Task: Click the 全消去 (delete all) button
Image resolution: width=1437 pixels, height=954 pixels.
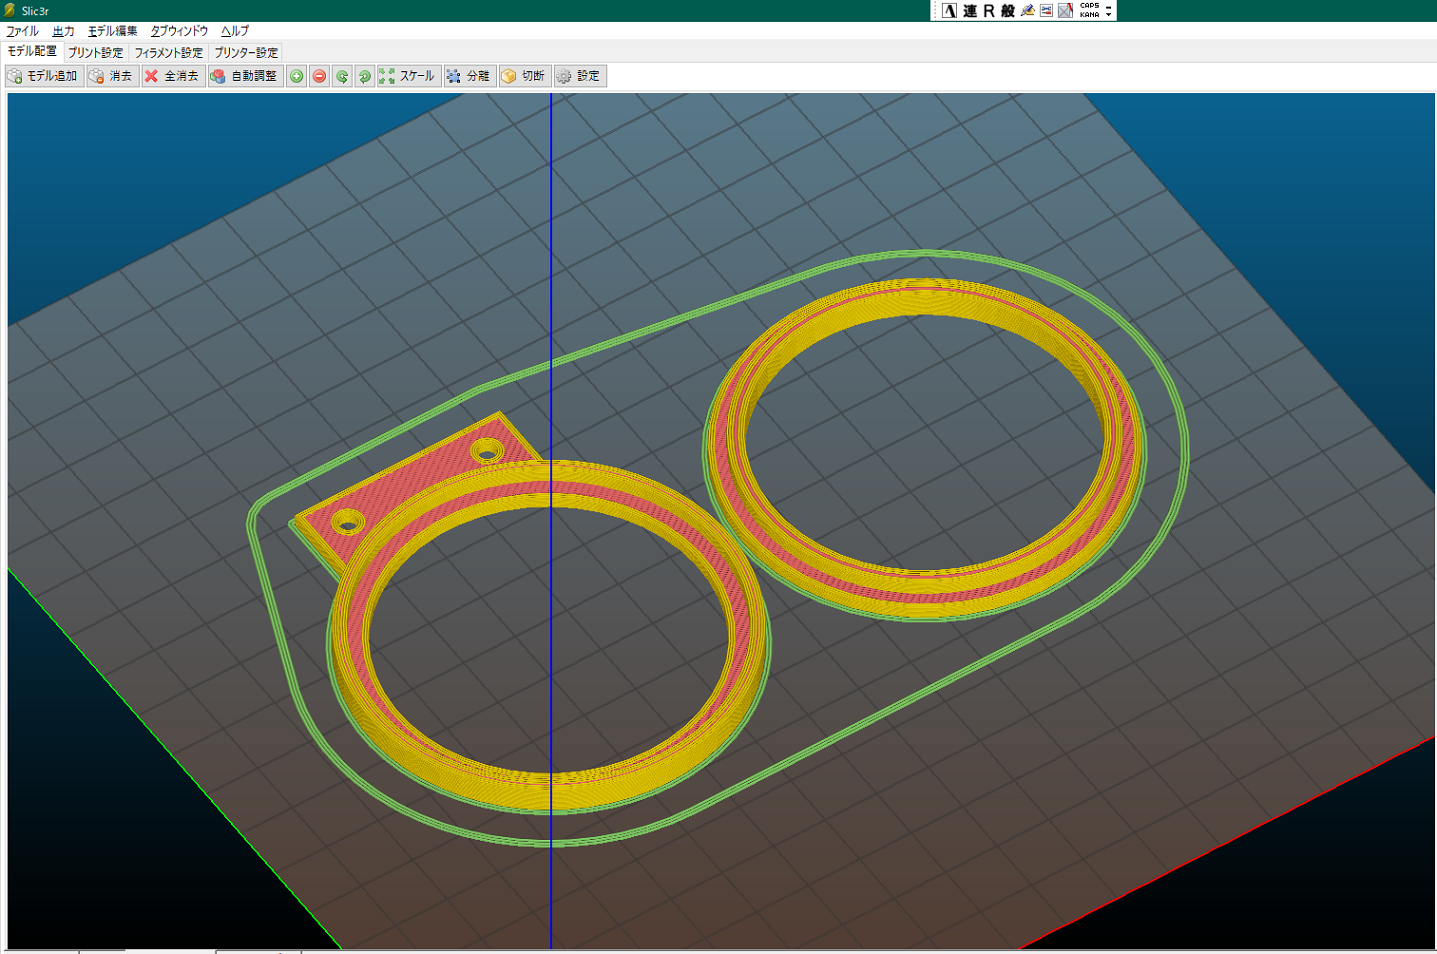Action: [x=173, y=76]
